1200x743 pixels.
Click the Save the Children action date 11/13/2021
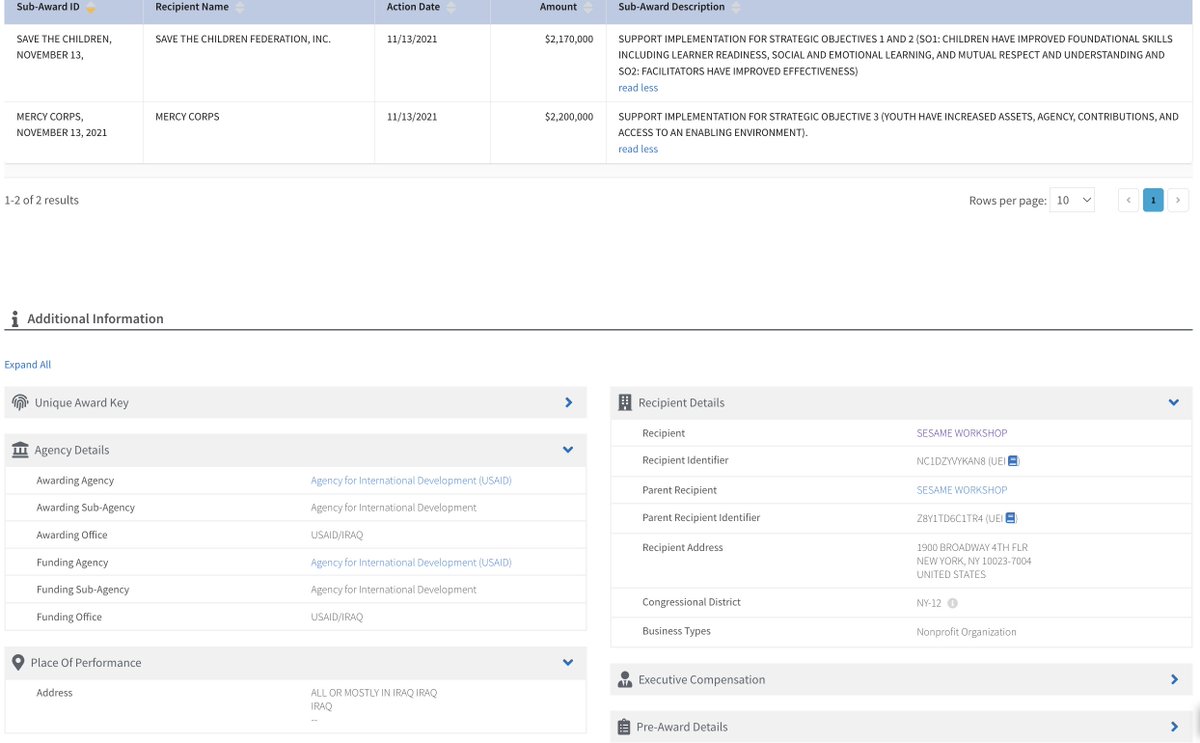pos(412,39)
